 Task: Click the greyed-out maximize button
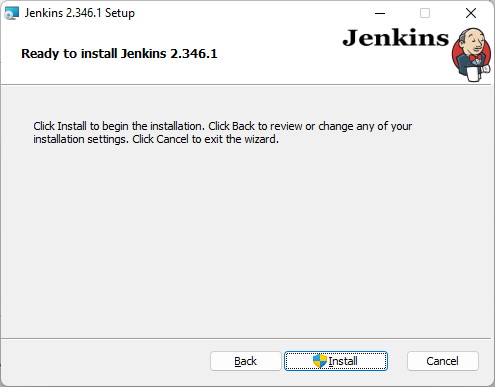tap(425, 13)
